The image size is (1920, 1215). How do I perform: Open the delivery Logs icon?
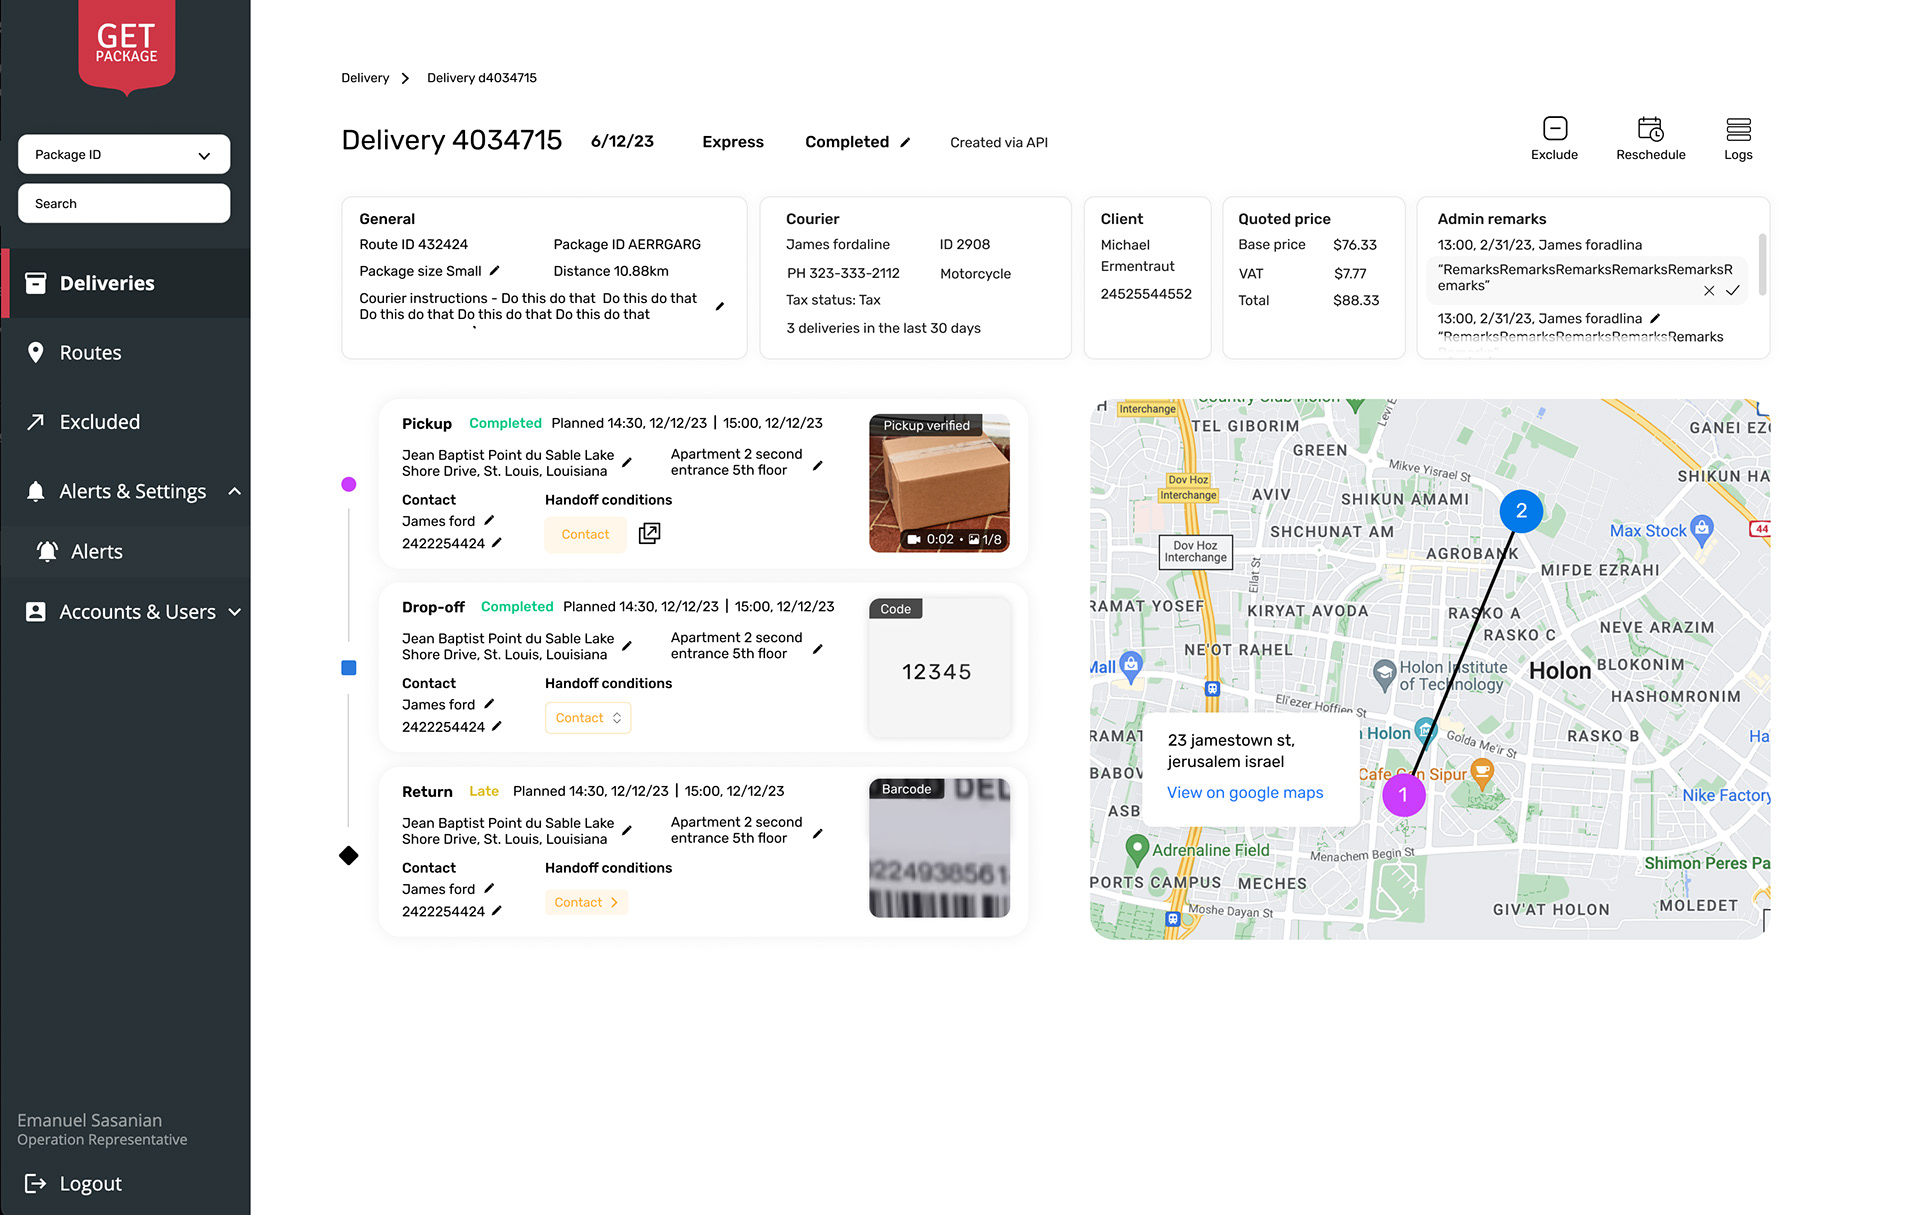pyautogui.click(x=1738, y=129)
